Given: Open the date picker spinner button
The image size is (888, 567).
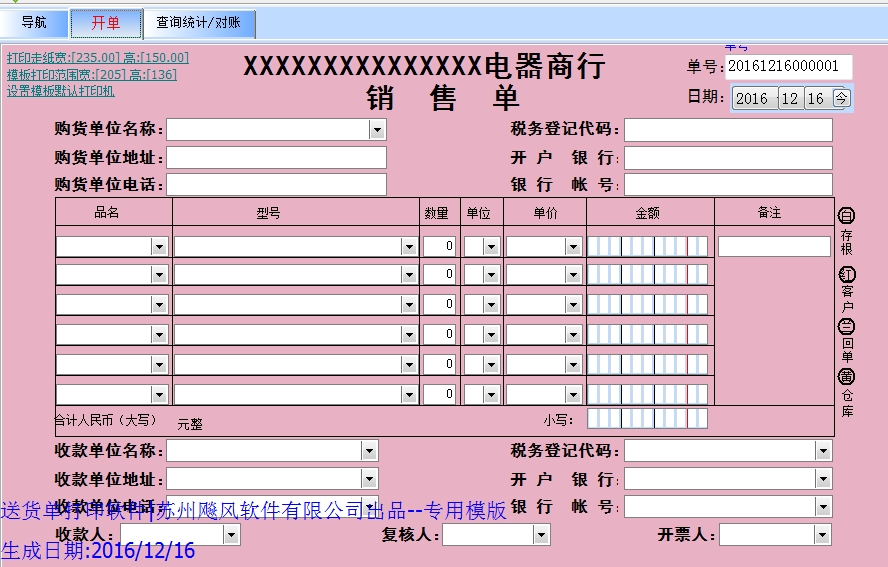Looking at the screenshot, I should pos(842,98).
